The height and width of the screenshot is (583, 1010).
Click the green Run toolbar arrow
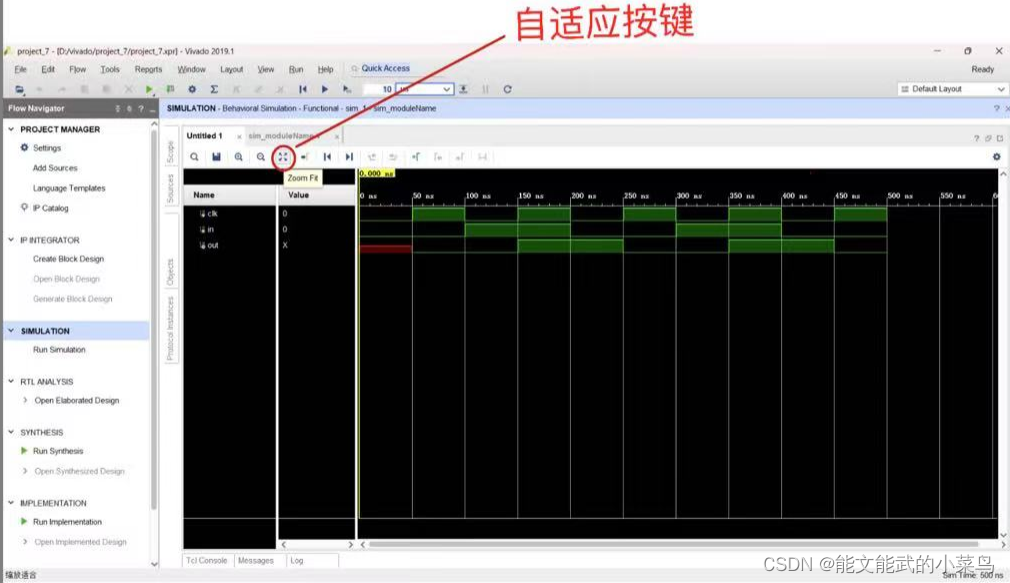[149, 89]
